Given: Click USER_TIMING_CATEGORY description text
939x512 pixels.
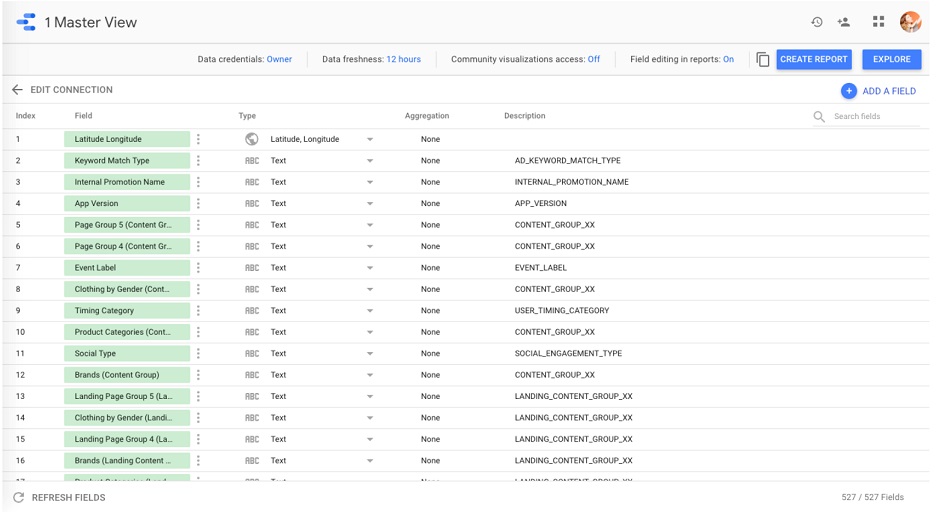Looking at the screenshot, I should click(562, 311).
